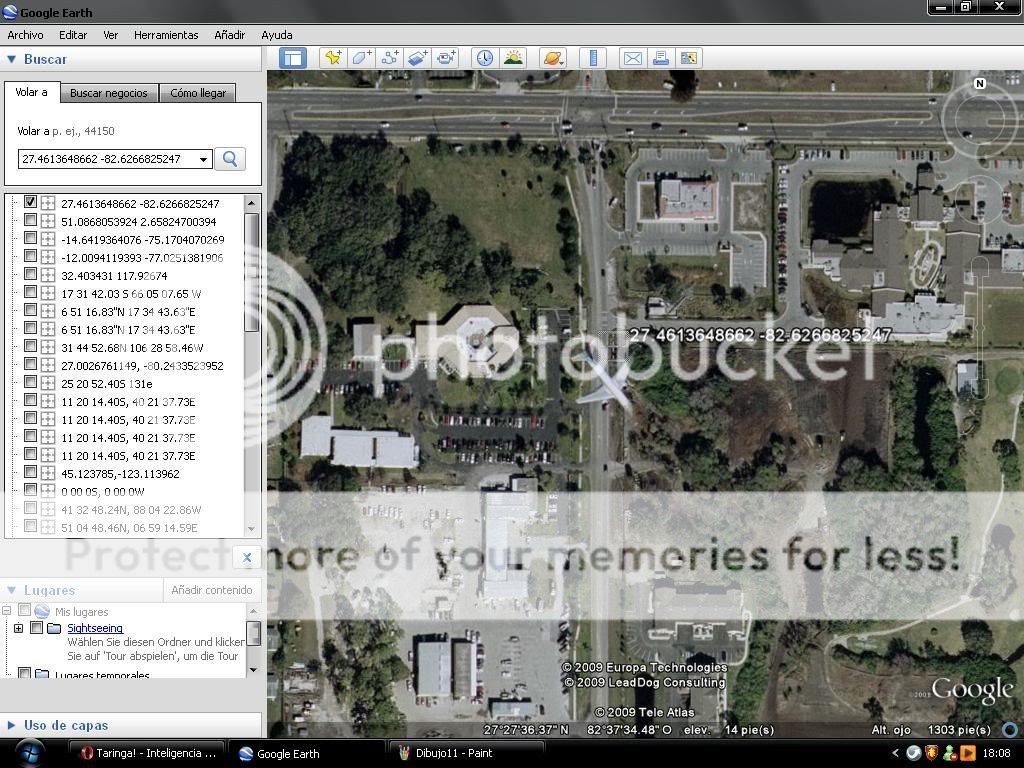The image size is (1024, 768).
Task: Select the Volar a tab
Action: pyautogui.click(x=31, y=92)
